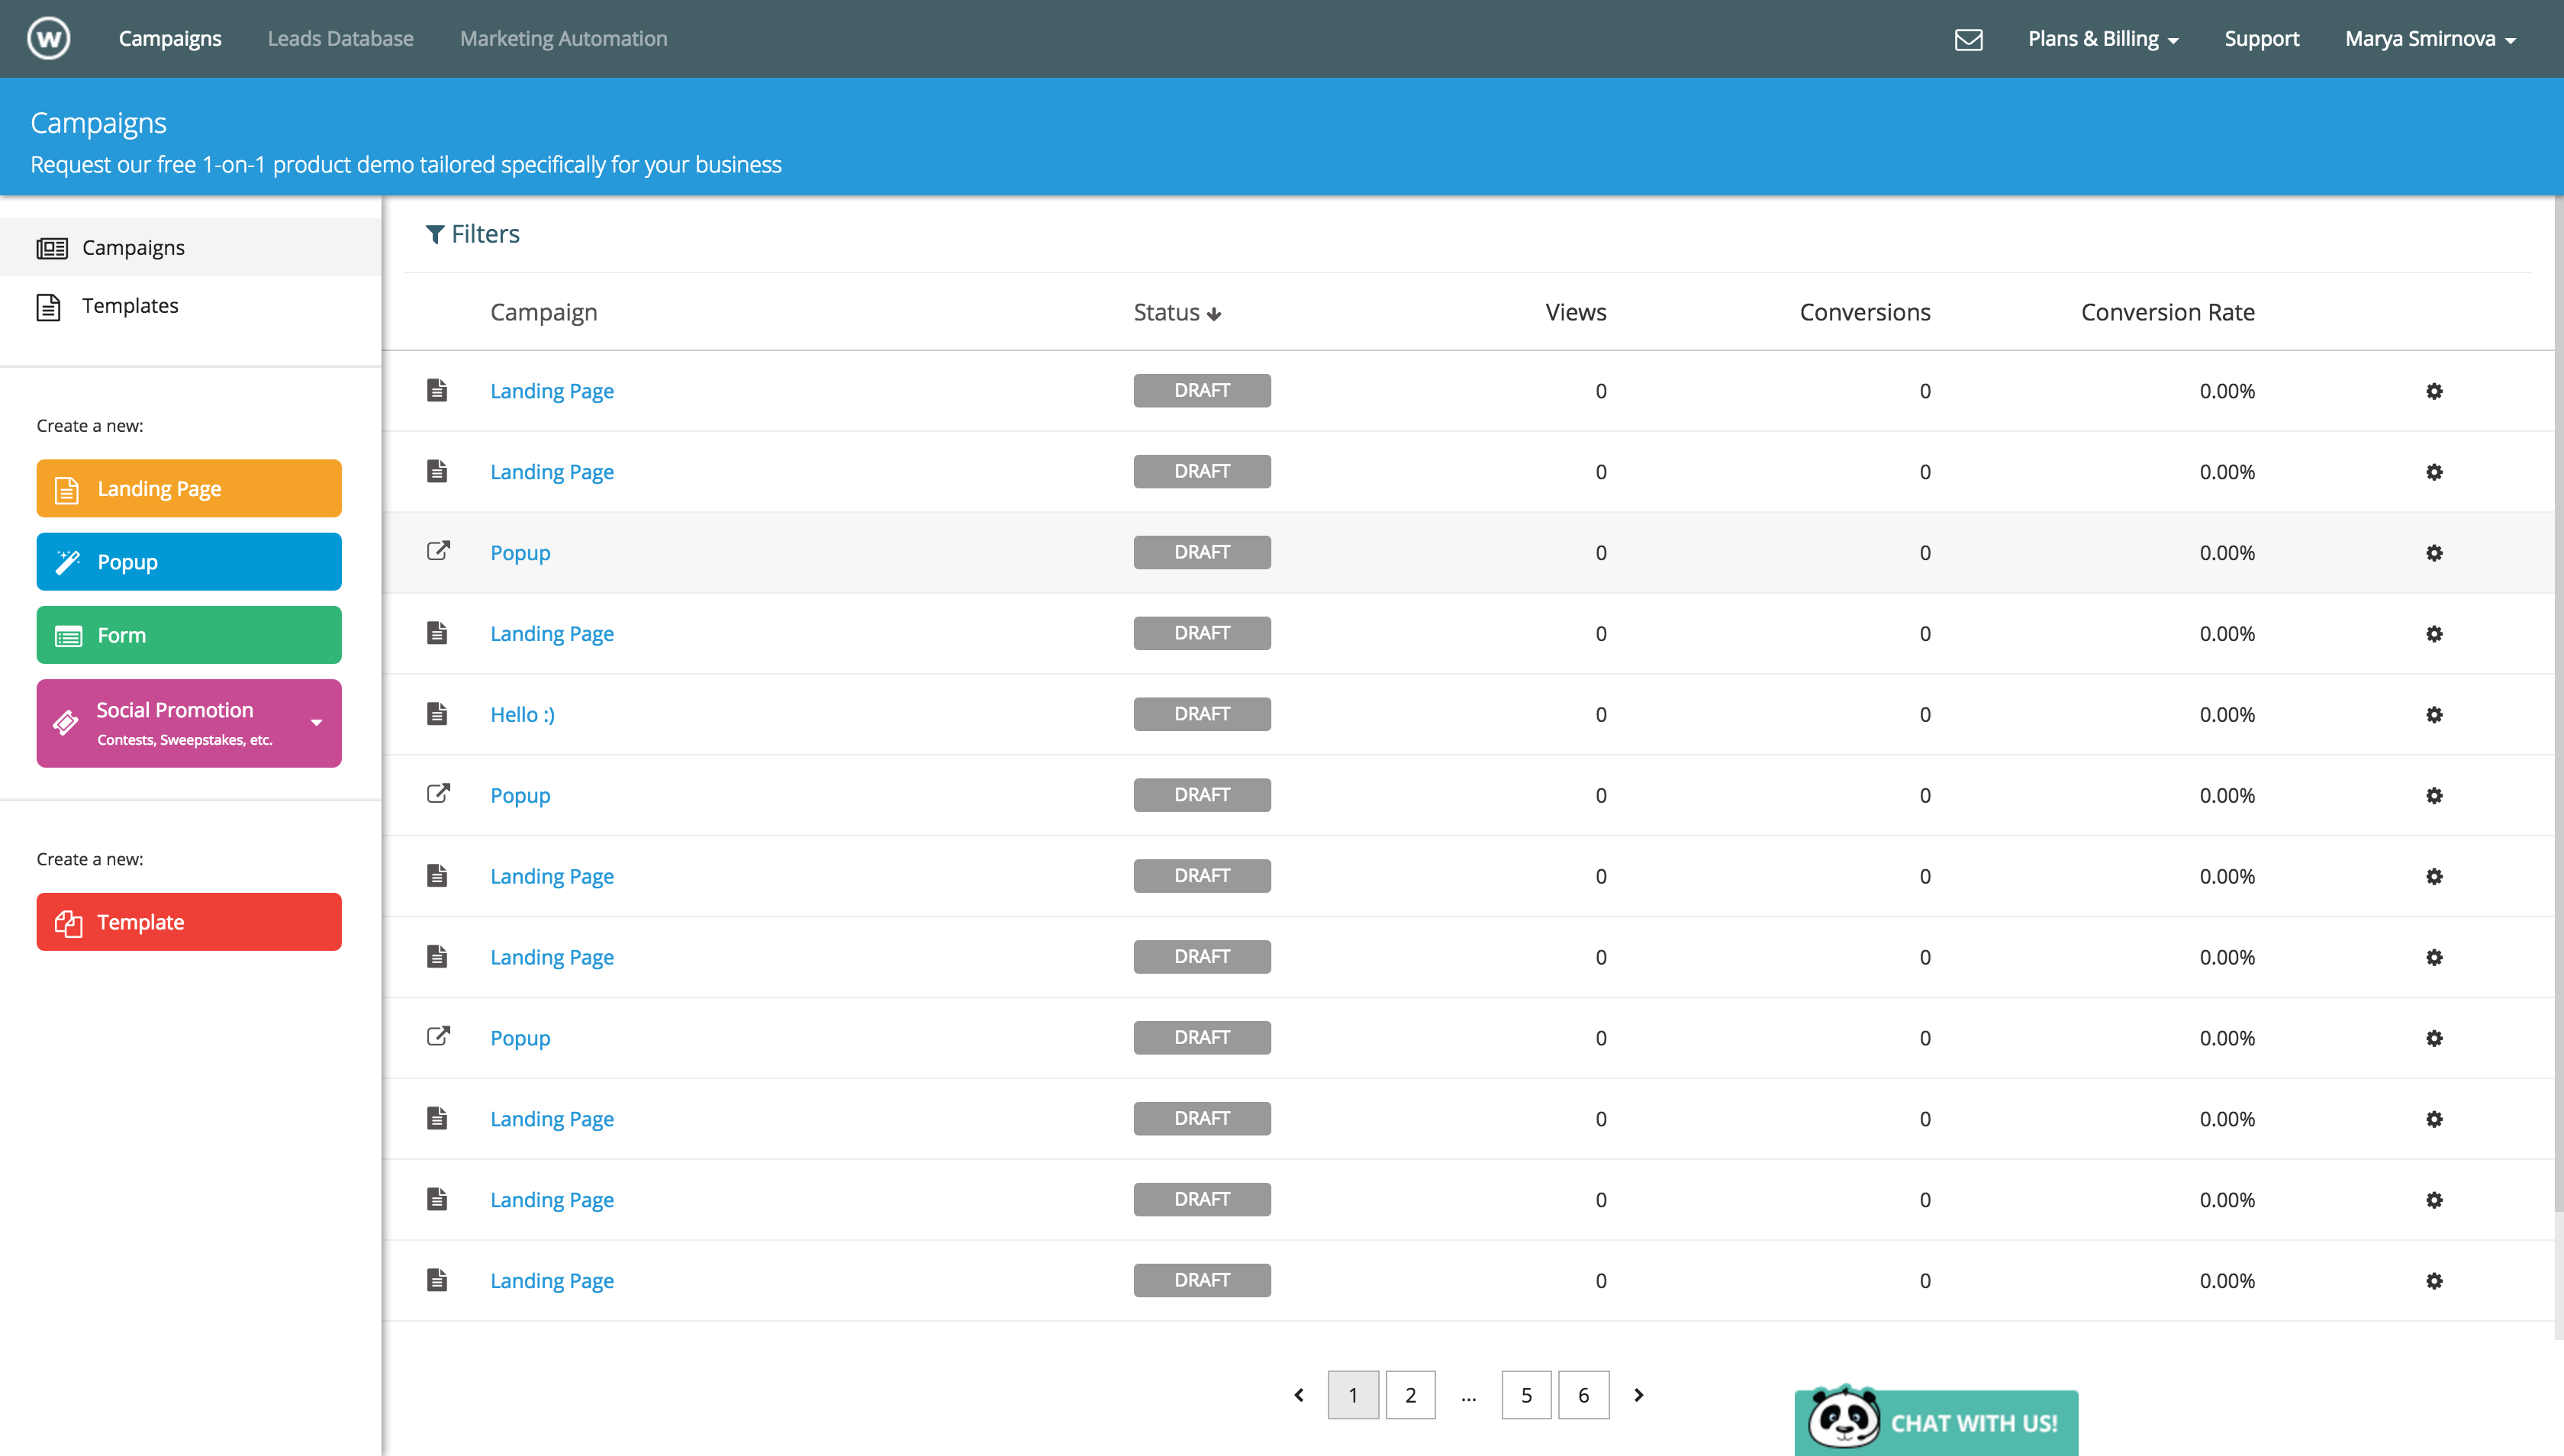Screen dimensions: 2564x1456
Task: Open settings gear for last Landing Page row
Action: (2434, 1281)
